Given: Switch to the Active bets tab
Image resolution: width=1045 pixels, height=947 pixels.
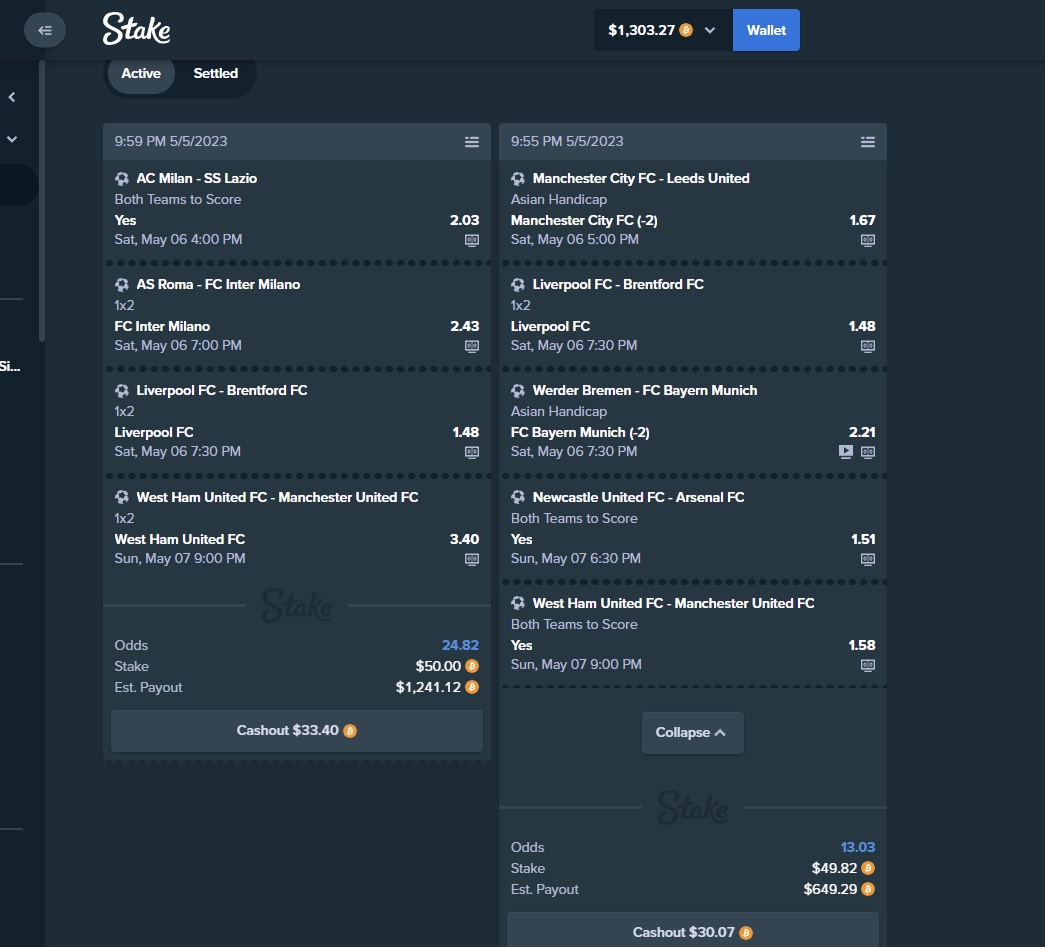Looking at the screenshot, I should (141, 73).
